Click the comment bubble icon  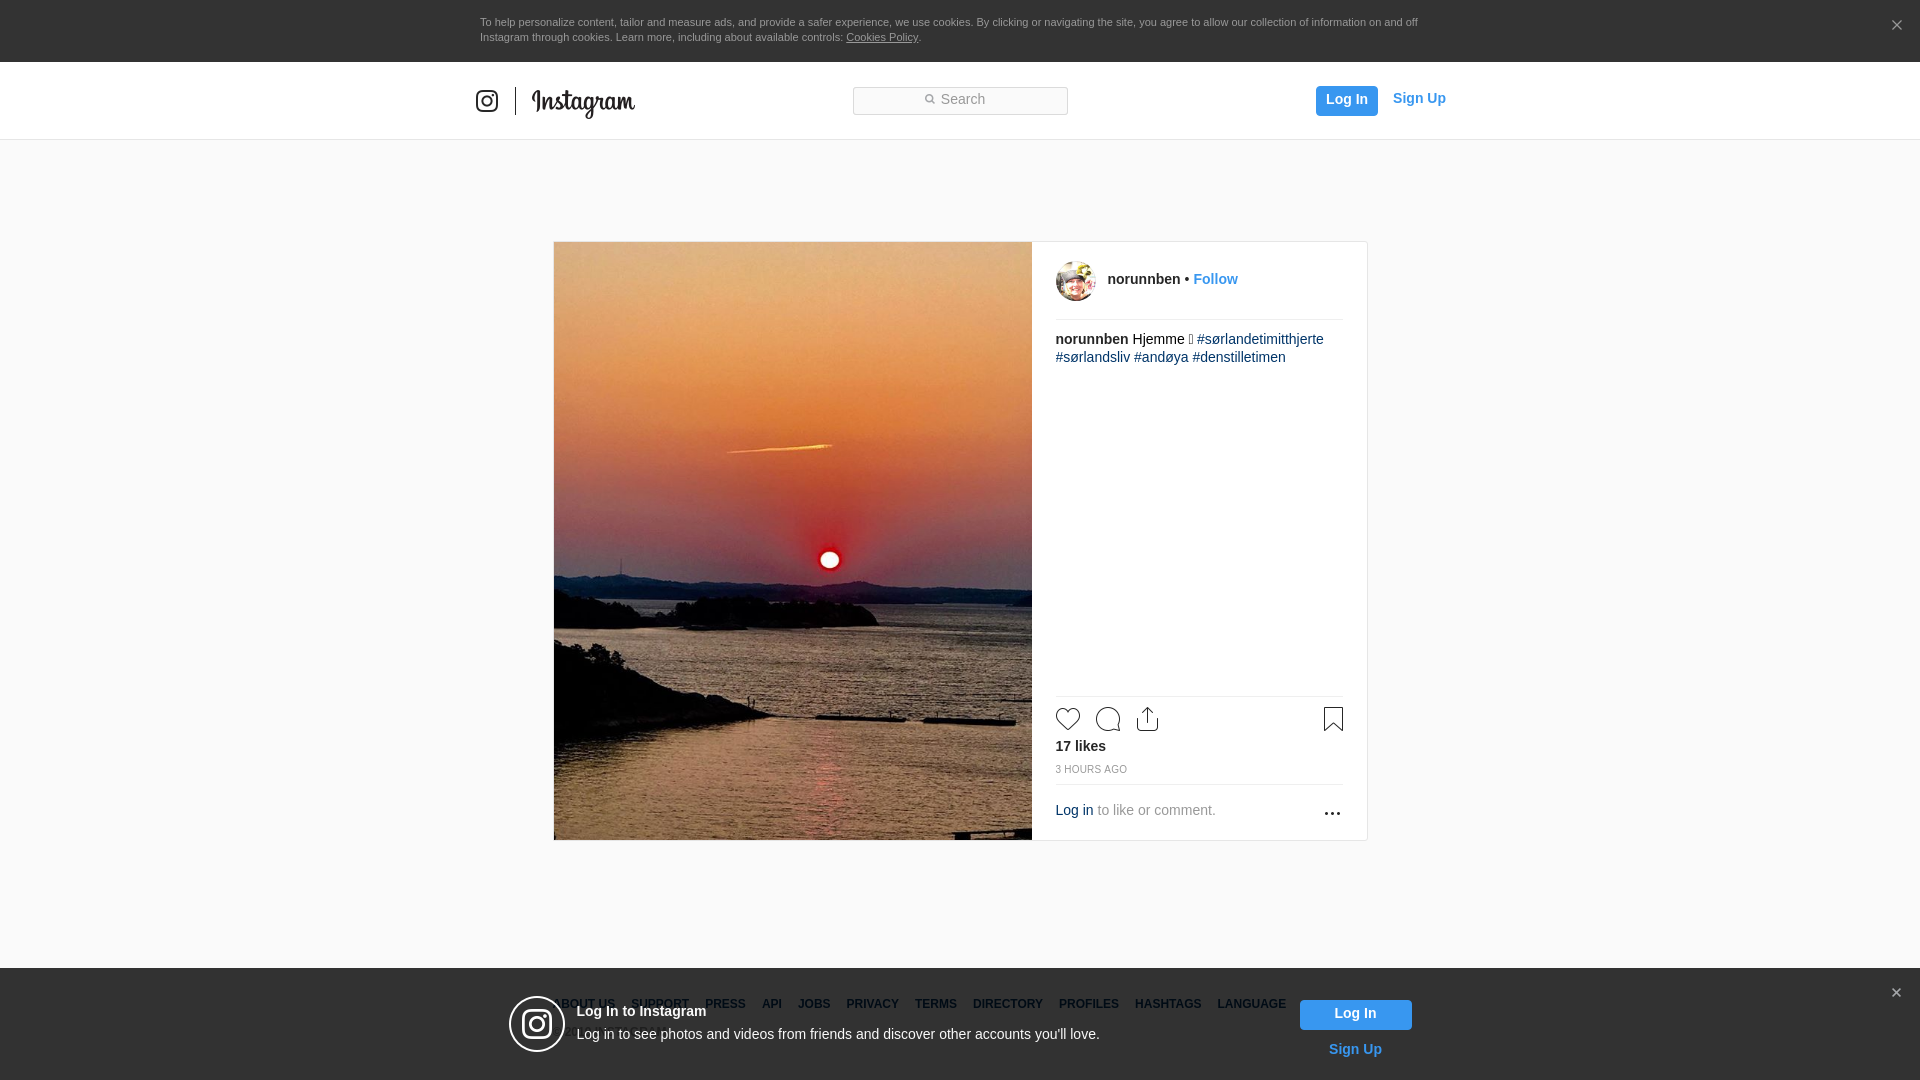tap(1108, 719)
